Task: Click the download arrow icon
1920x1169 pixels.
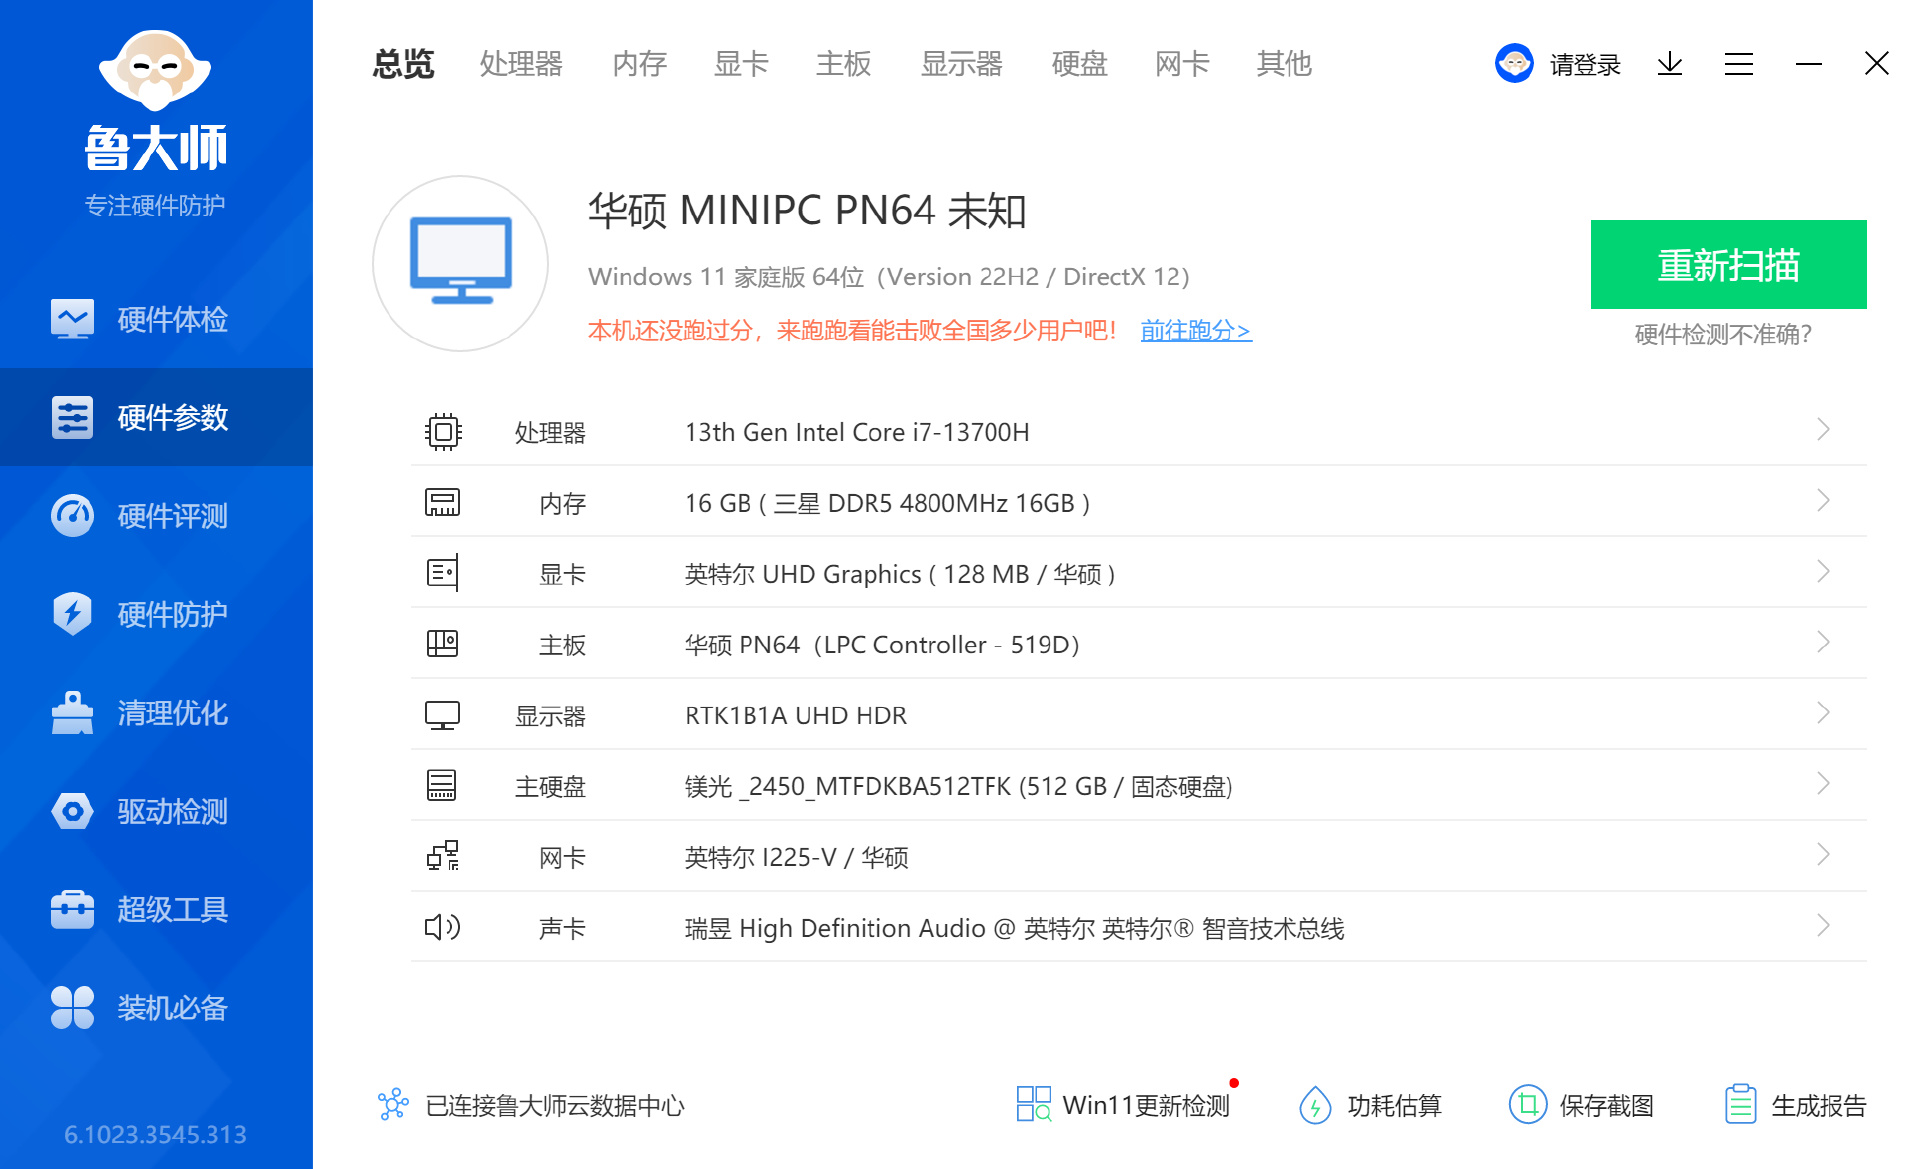Action: (1669, 65)
